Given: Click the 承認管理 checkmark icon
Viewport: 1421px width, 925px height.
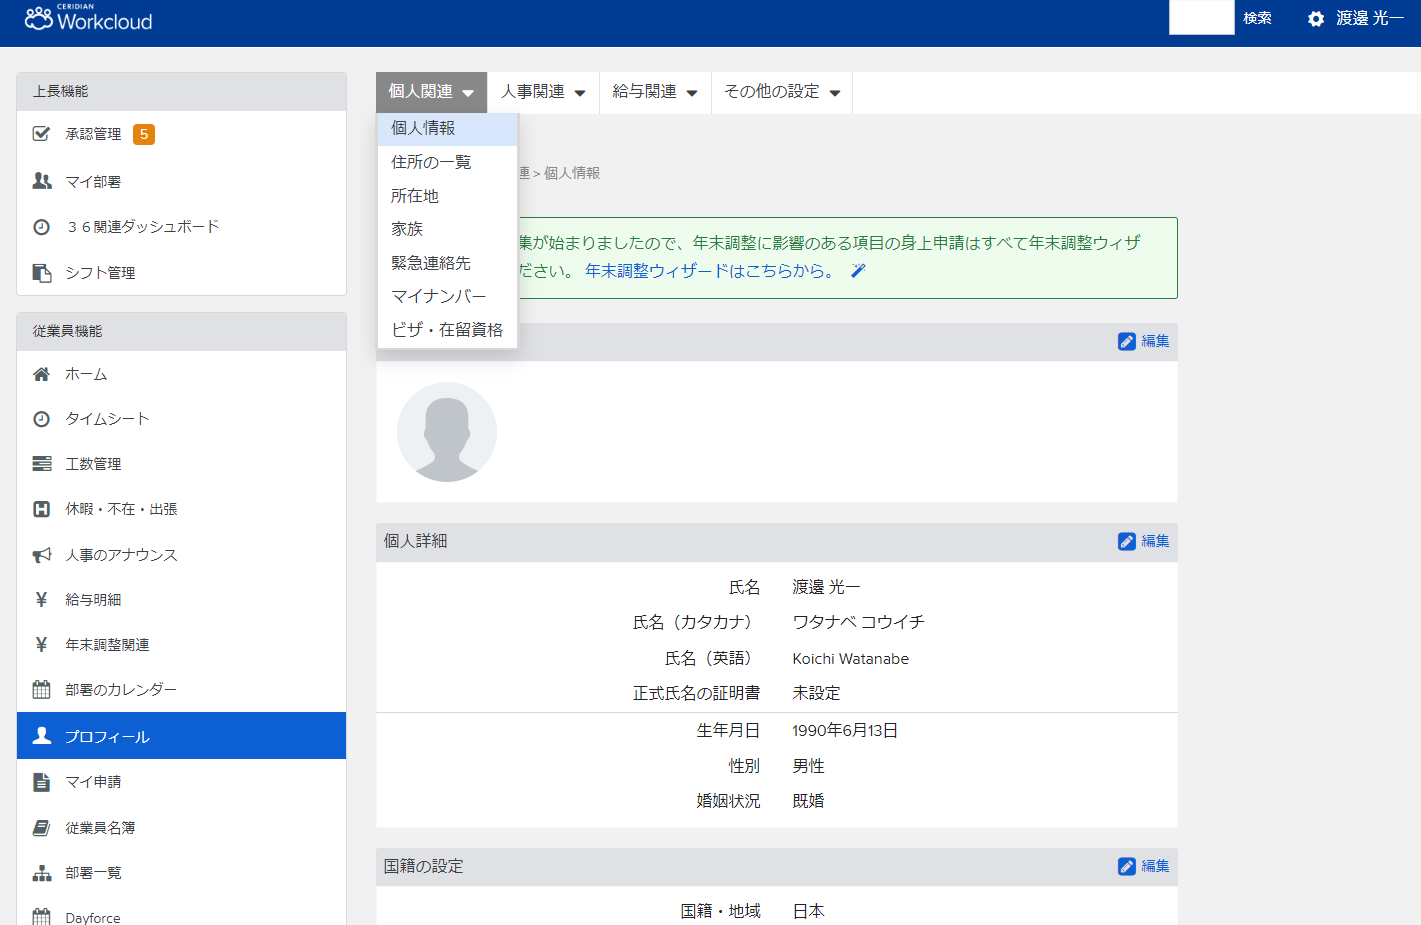Looking at the screenshot, I should tap(41, 134).
